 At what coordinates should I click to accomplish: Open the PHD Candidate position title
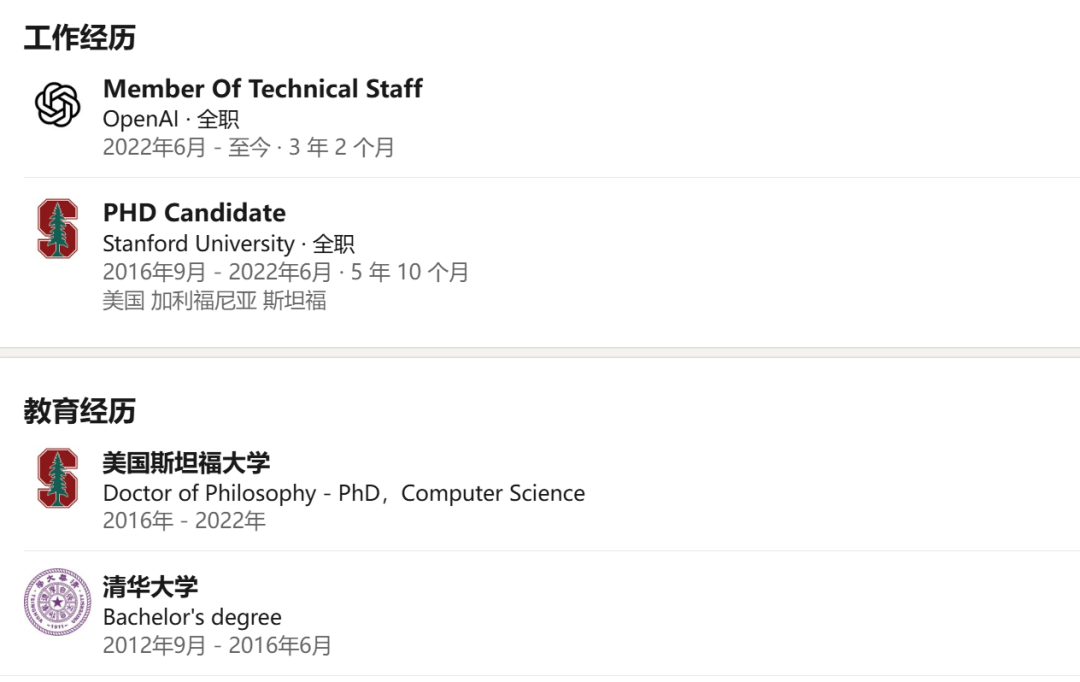pyautogui.click(x=194, y=213)
